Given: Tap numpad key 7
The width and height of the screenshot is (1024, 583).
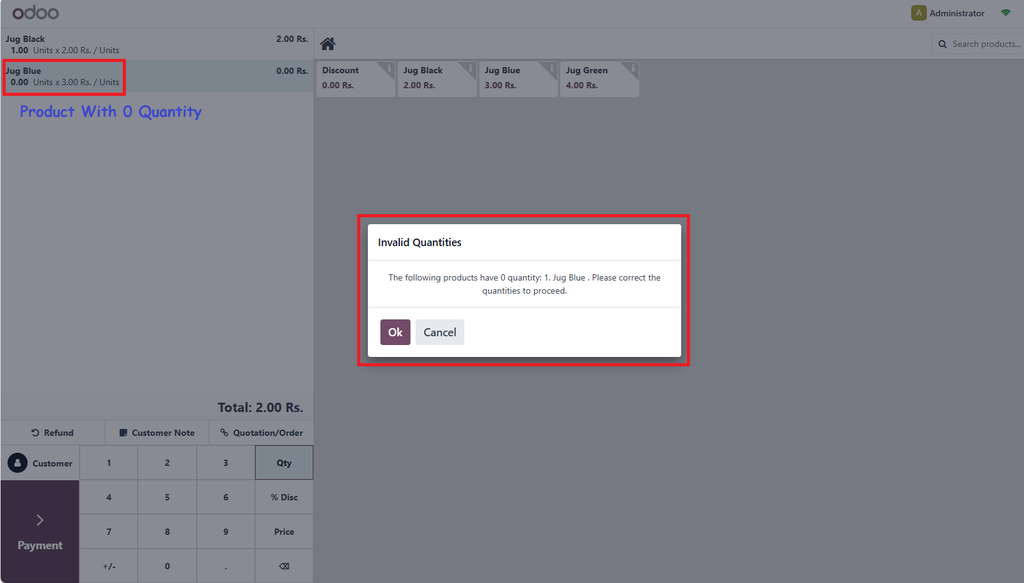Looking at the screenshot, I should (108, 531).
